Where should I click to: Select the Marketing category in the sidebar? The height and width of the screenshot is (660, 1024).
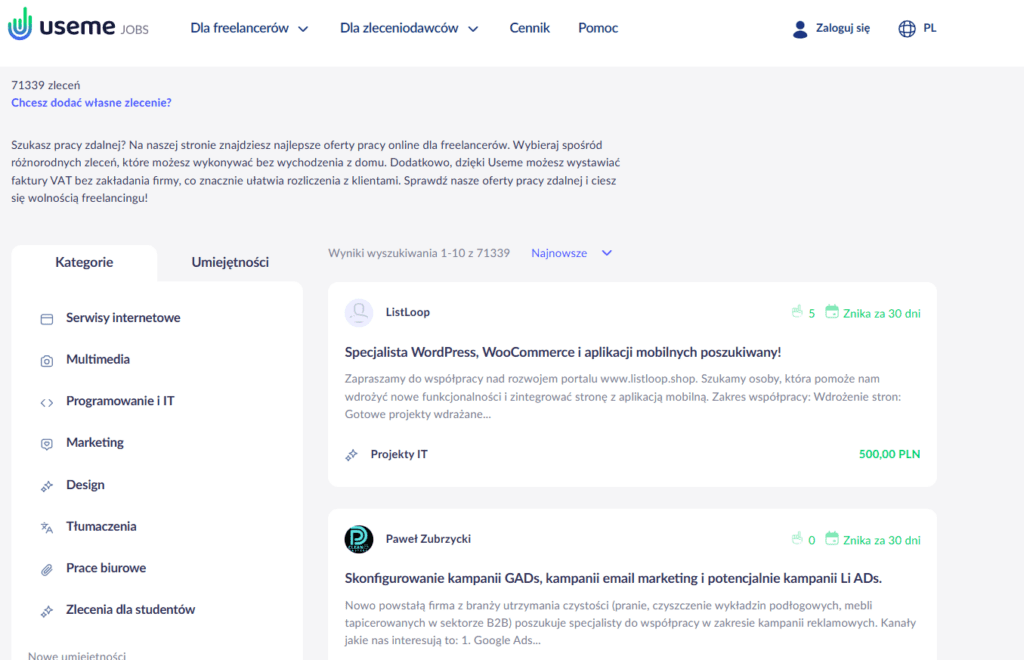[95, 443]
